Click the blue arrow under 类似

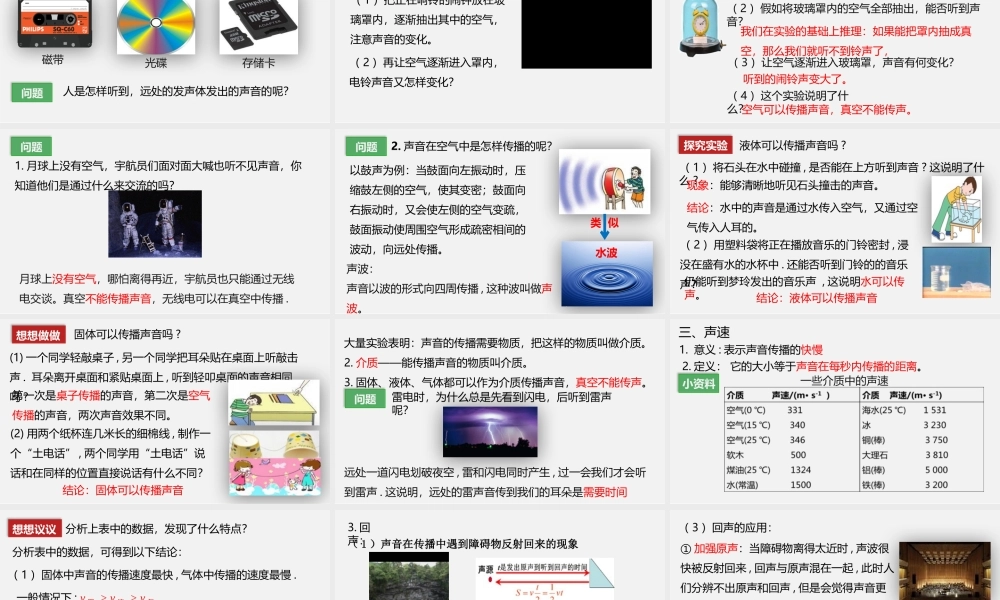(605, 228)
